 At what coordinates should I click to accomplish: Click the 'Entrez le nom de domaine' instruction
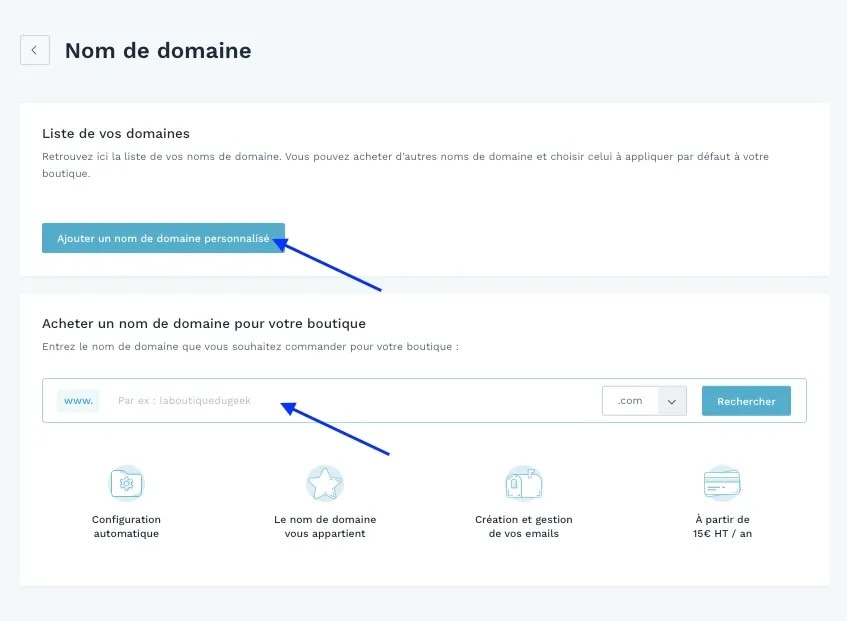[250, 346]
